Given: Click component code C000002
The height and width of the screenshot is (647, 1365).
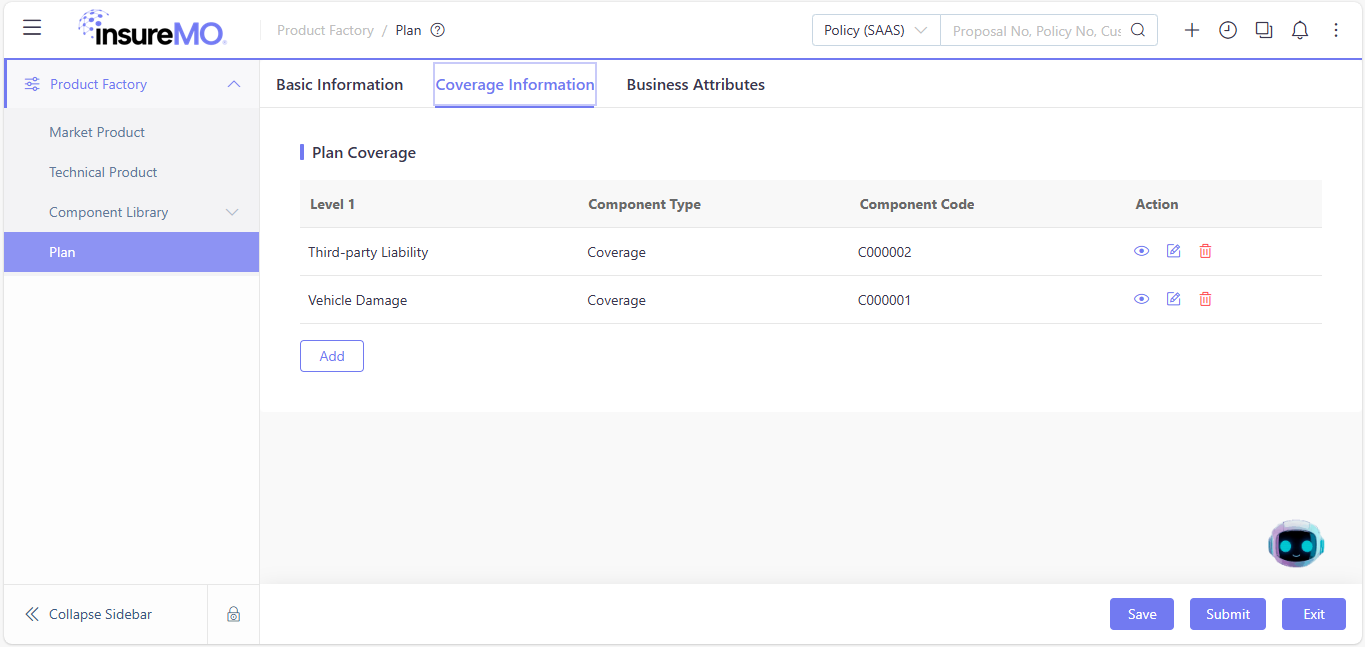Looking at the screenshot, I should coord(885,252).
